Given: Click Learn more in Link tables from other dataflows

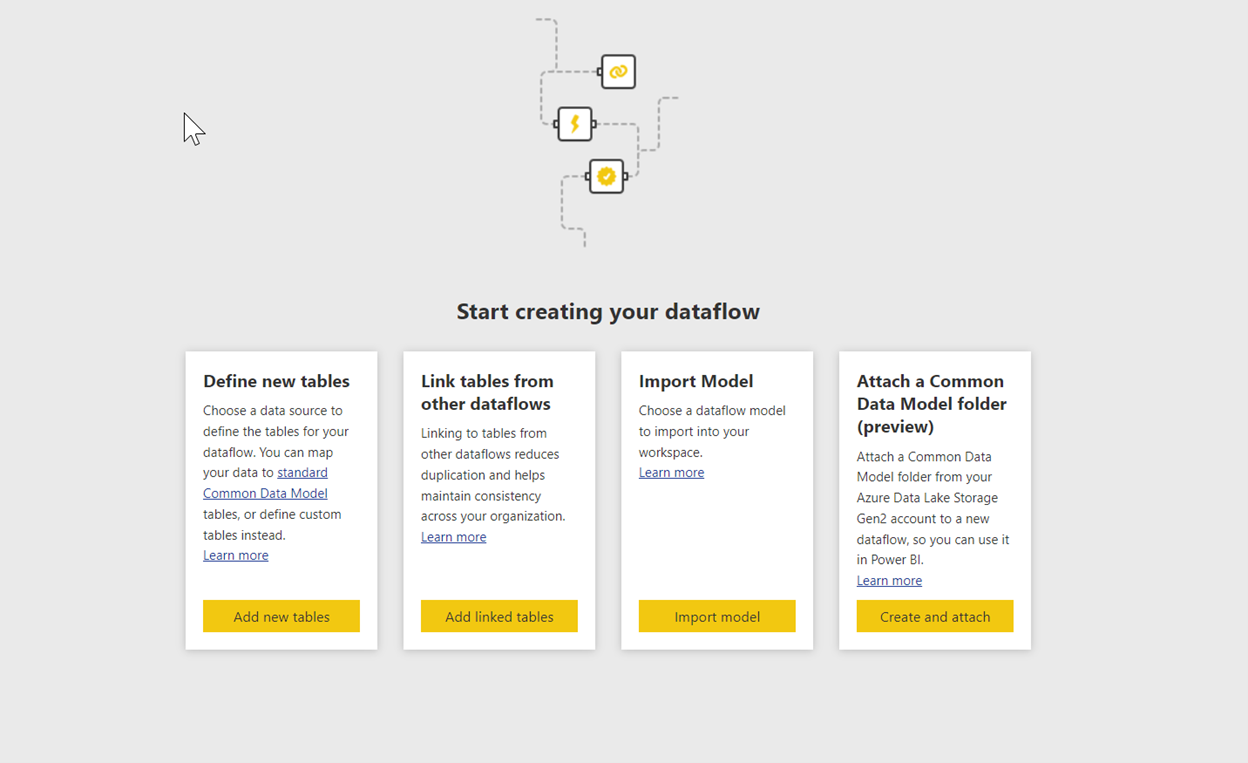Looking at the screenshot, I should [453, 536].
